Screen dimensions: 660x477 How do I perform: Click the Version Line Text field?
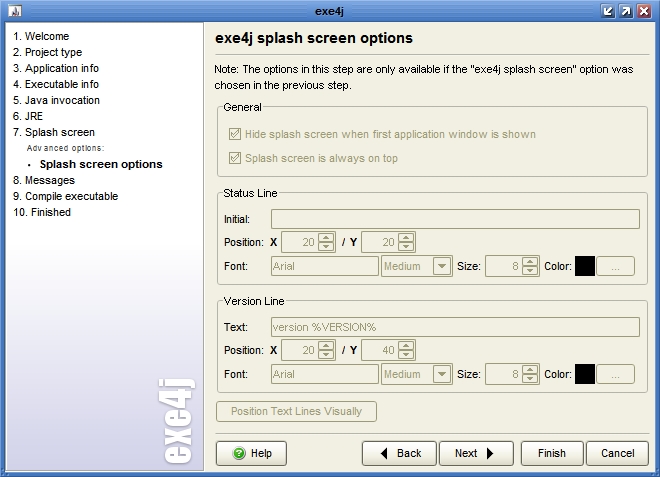pos(455,327)
